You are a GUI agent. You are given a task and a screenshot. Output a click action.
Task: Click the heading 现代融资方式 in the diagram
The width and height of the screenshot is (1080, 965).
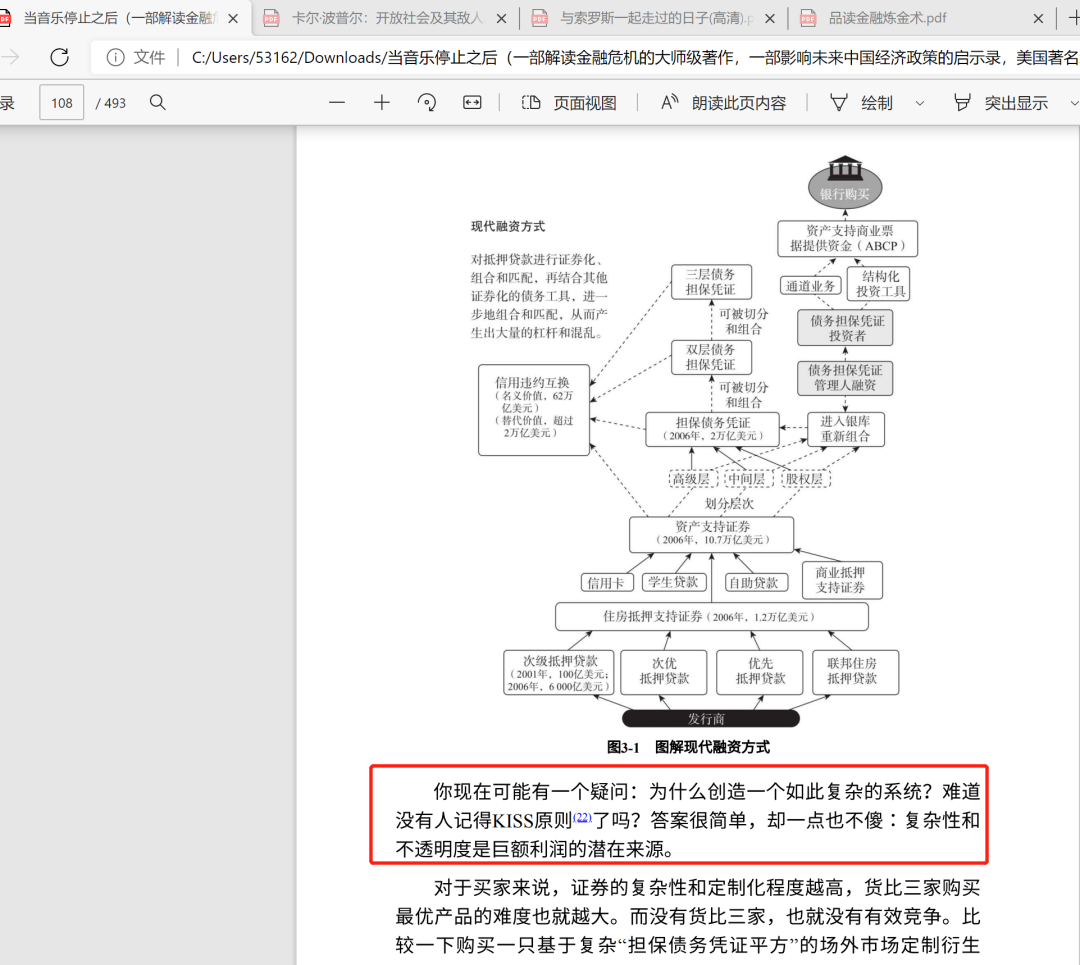pos(508,227)
